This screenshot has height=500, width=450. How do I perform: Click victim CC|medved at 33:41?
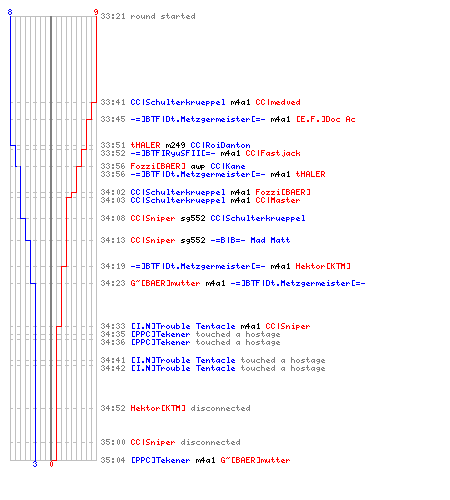pyautogui.click(x=278, y=102)
